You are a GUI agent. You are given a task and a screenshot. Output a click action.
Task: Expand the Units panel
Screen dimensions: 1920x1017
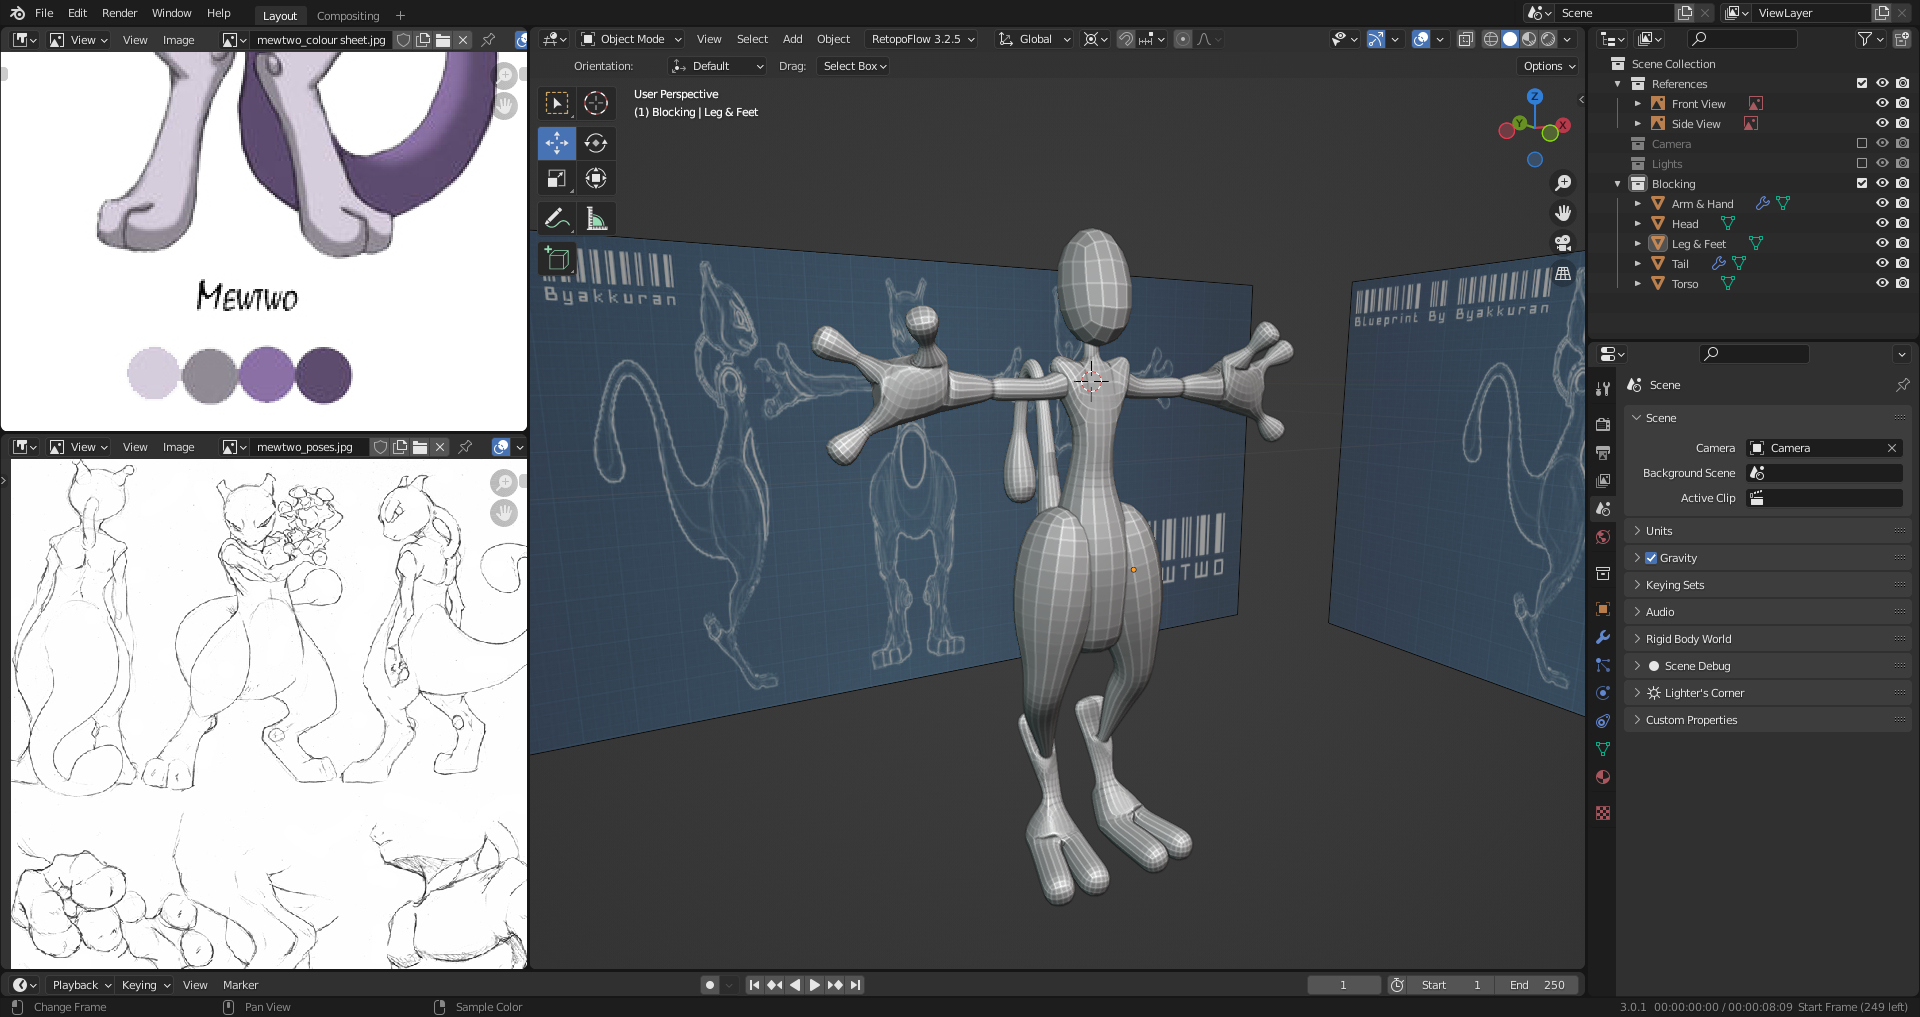tap(1768, 531)
